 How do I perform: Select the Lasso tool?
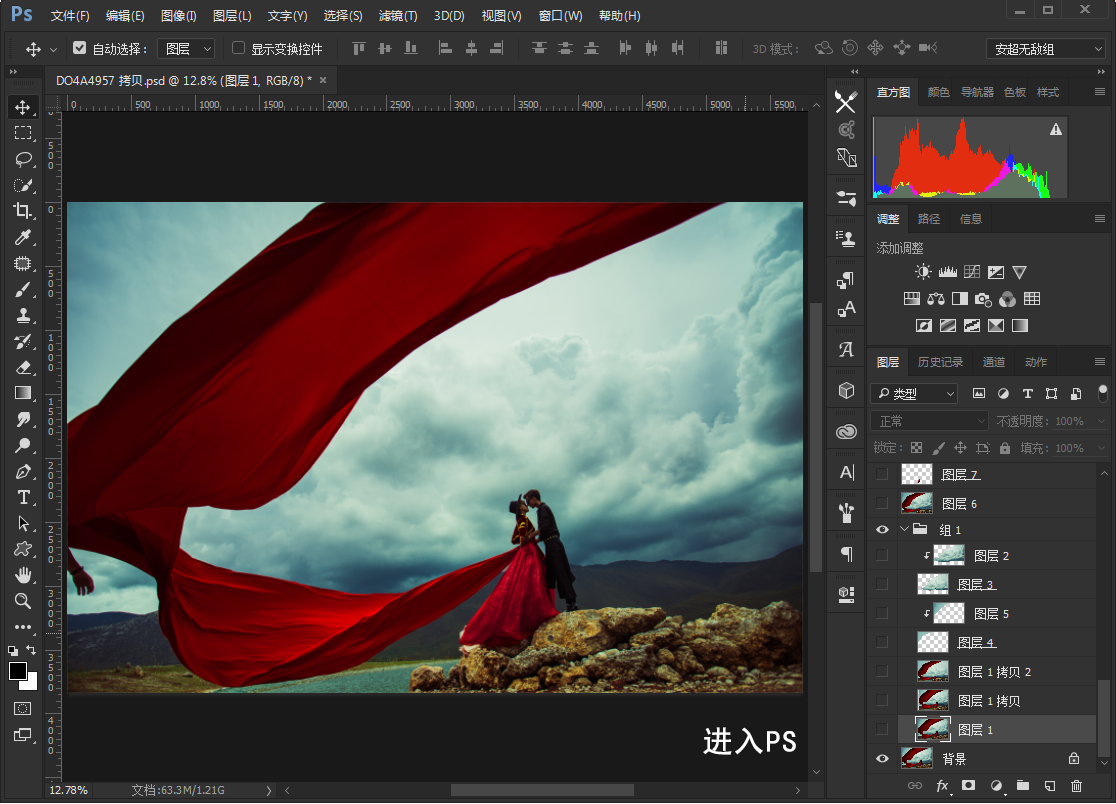pos(23,159)
